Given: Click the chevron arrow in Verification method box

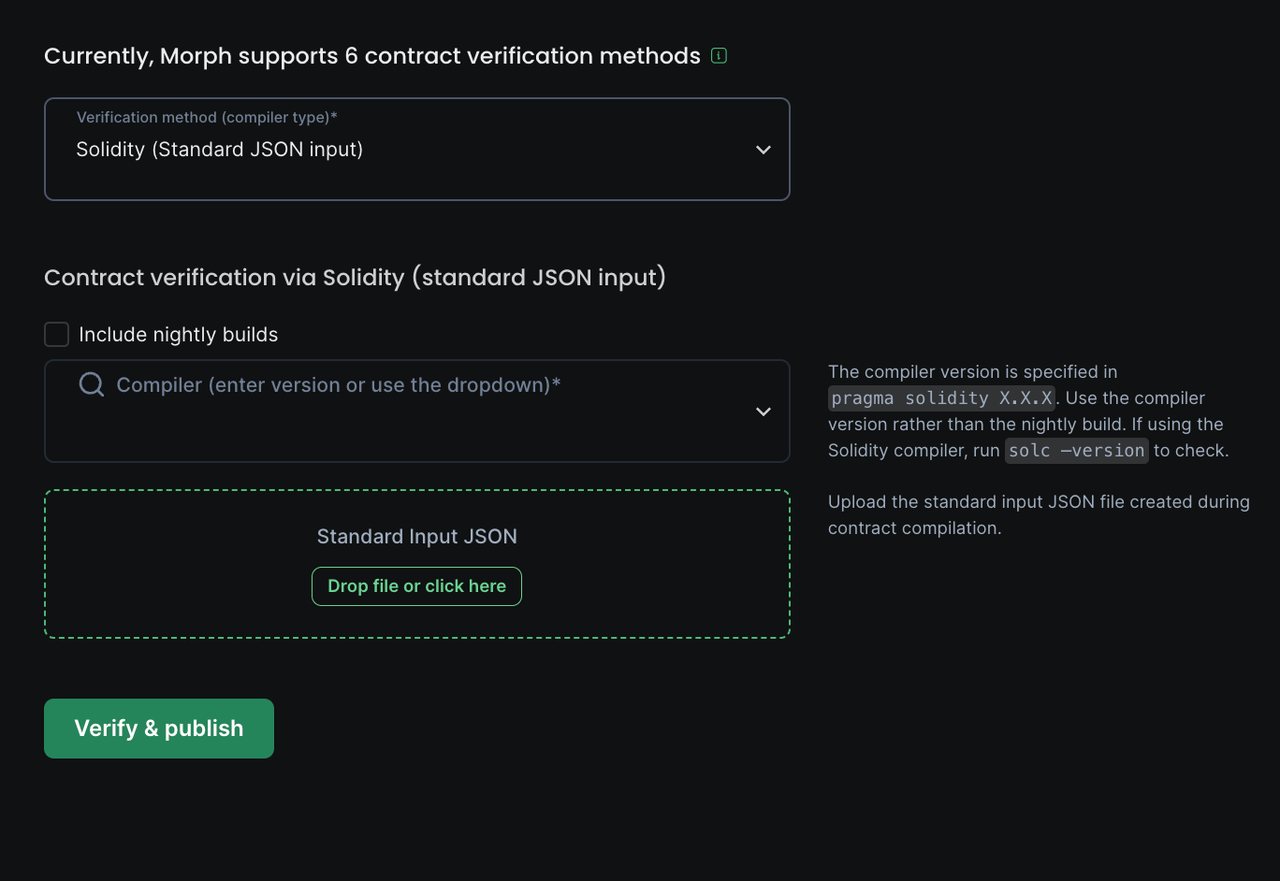Looking at the screenshot, I should tap(763, 150).
